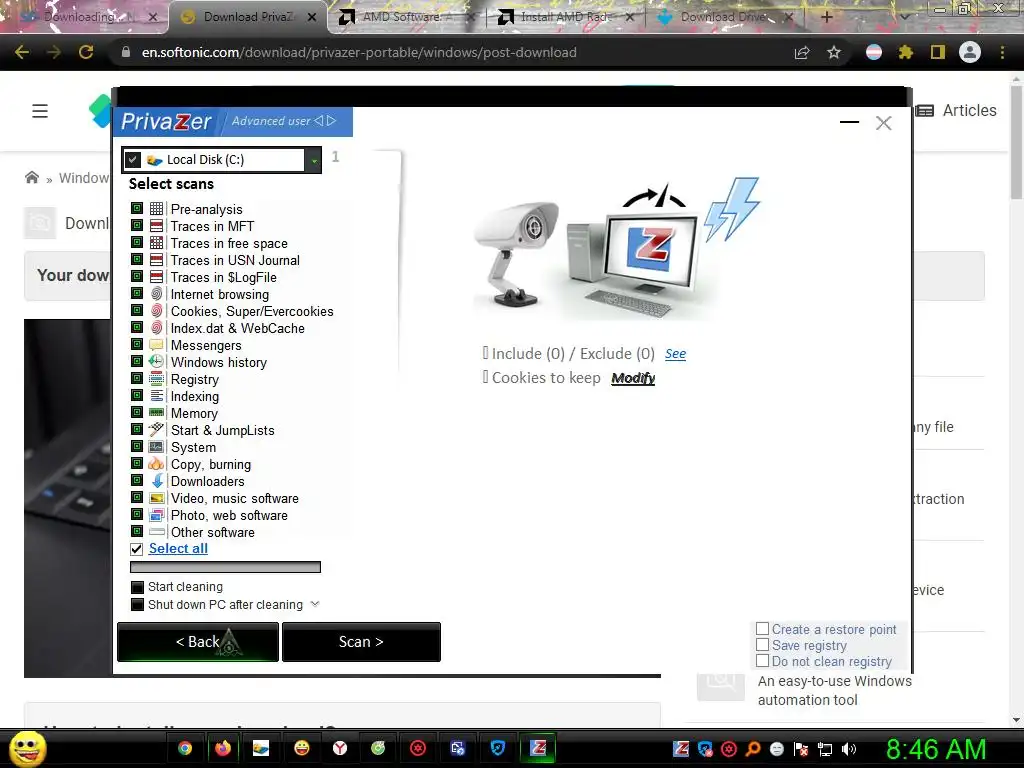Click the Chrome bookmark star icon

[834, 52]
